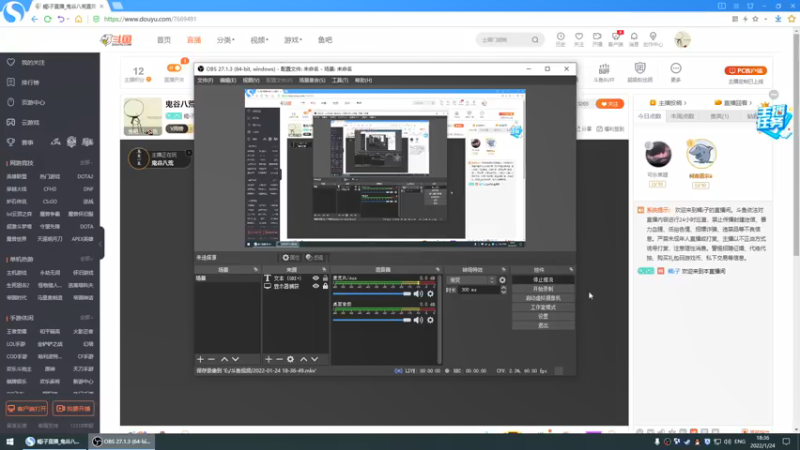The height and width of the screenshot is (450, 800).
Task: Click 开始录制 button in OBS controls
Action: (x=543, y=289)
